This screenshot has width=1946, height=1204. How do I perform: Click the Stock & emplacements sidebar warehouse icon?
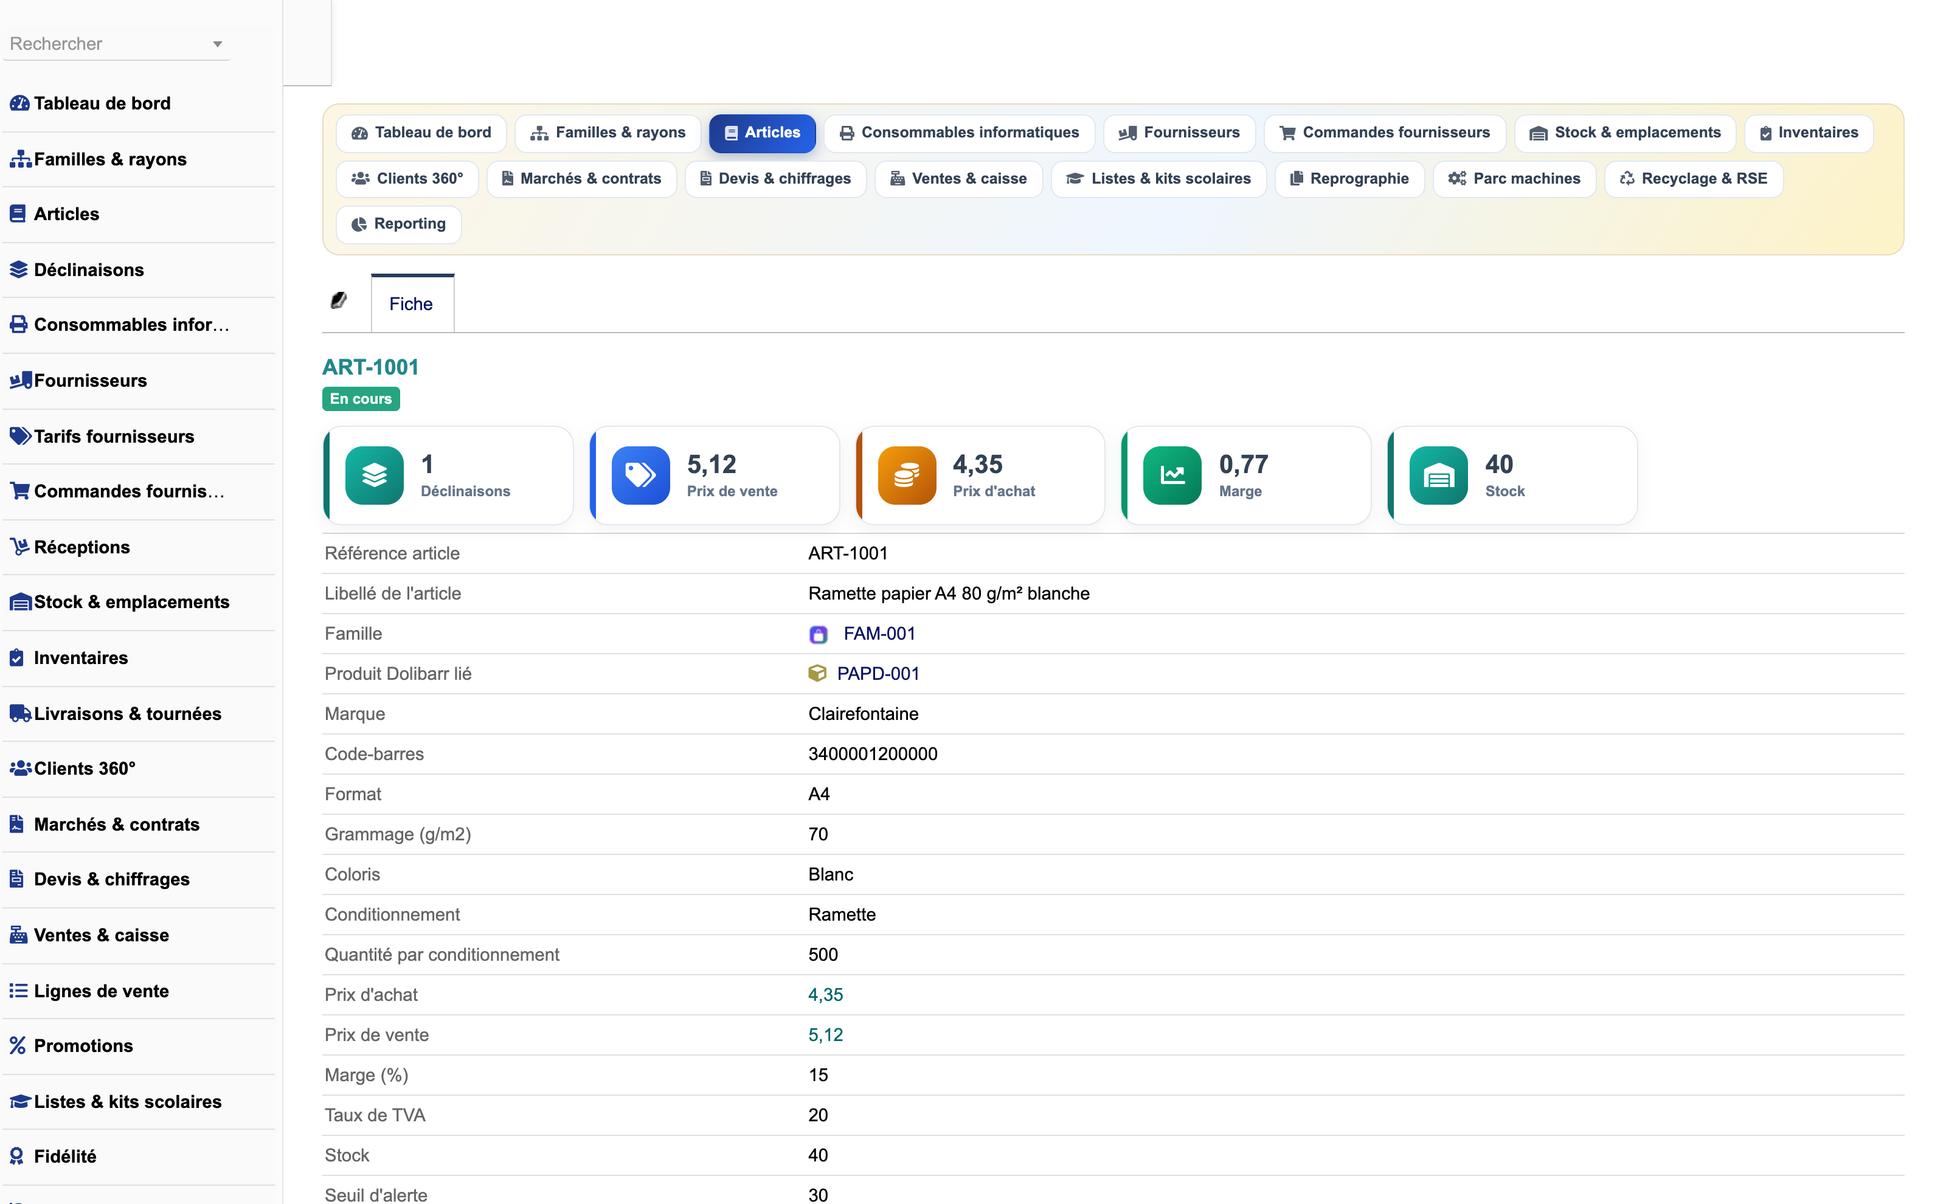click(x=20, y=602)
